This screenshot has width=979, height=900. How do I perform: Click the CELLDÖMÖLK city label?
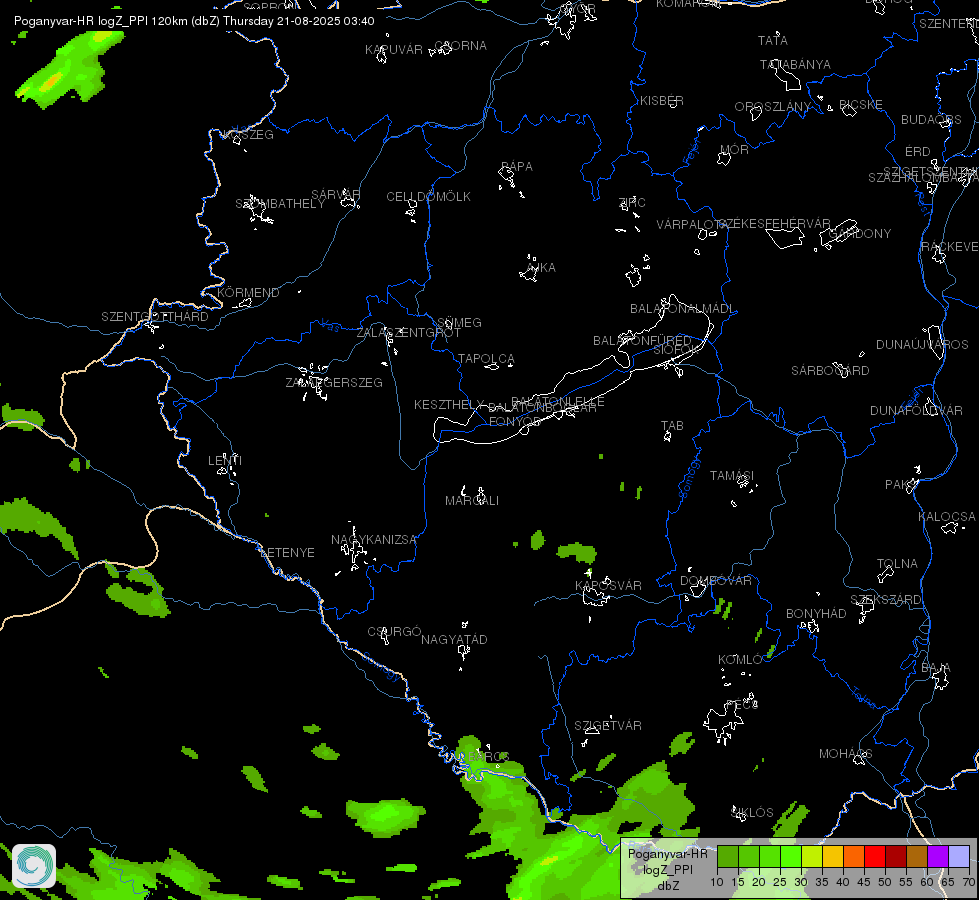(x=428, y=197)
